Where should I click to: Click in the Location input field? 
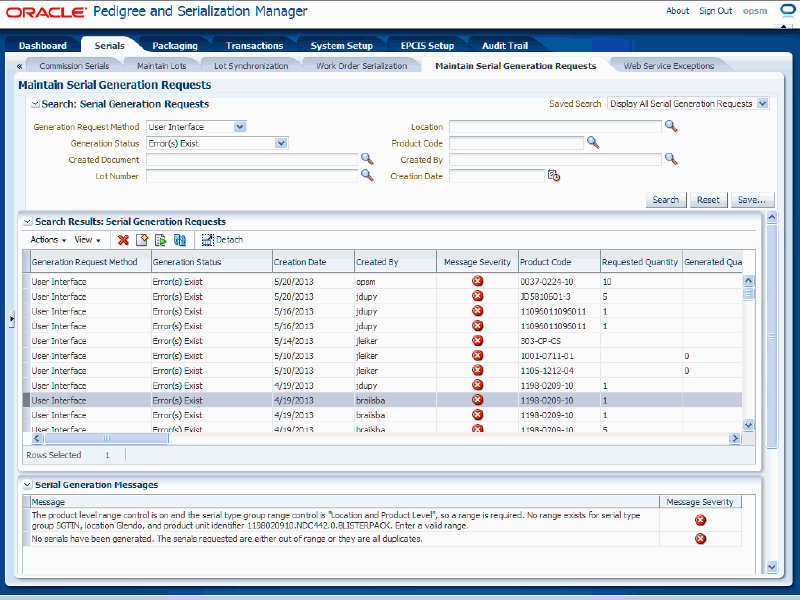click(x=555, y=127)
